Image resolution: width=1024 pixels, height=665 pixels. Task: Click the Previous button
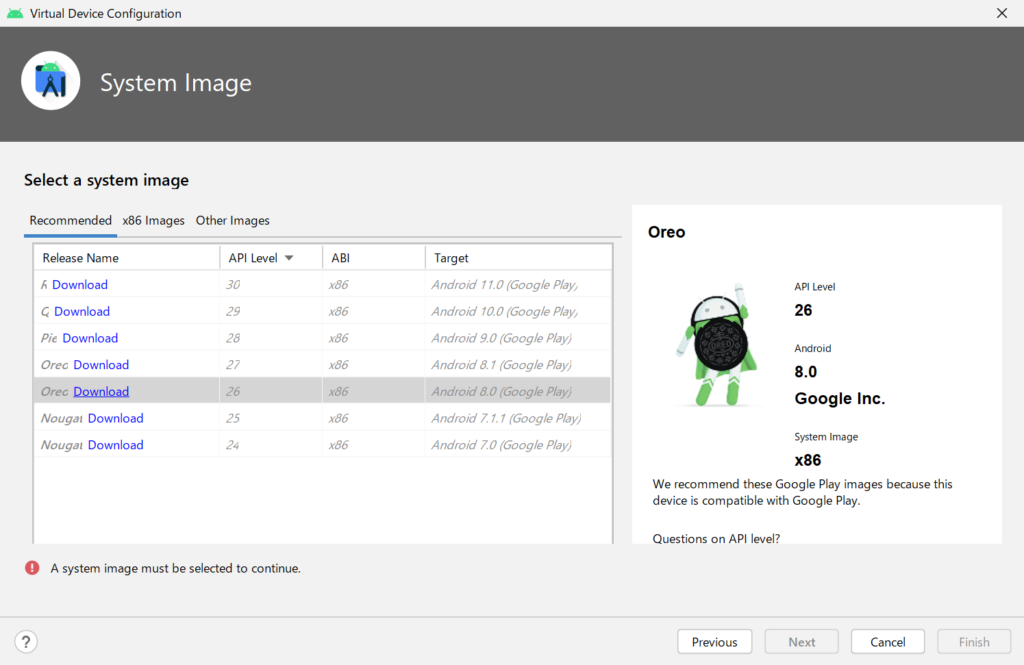(714, 642)
